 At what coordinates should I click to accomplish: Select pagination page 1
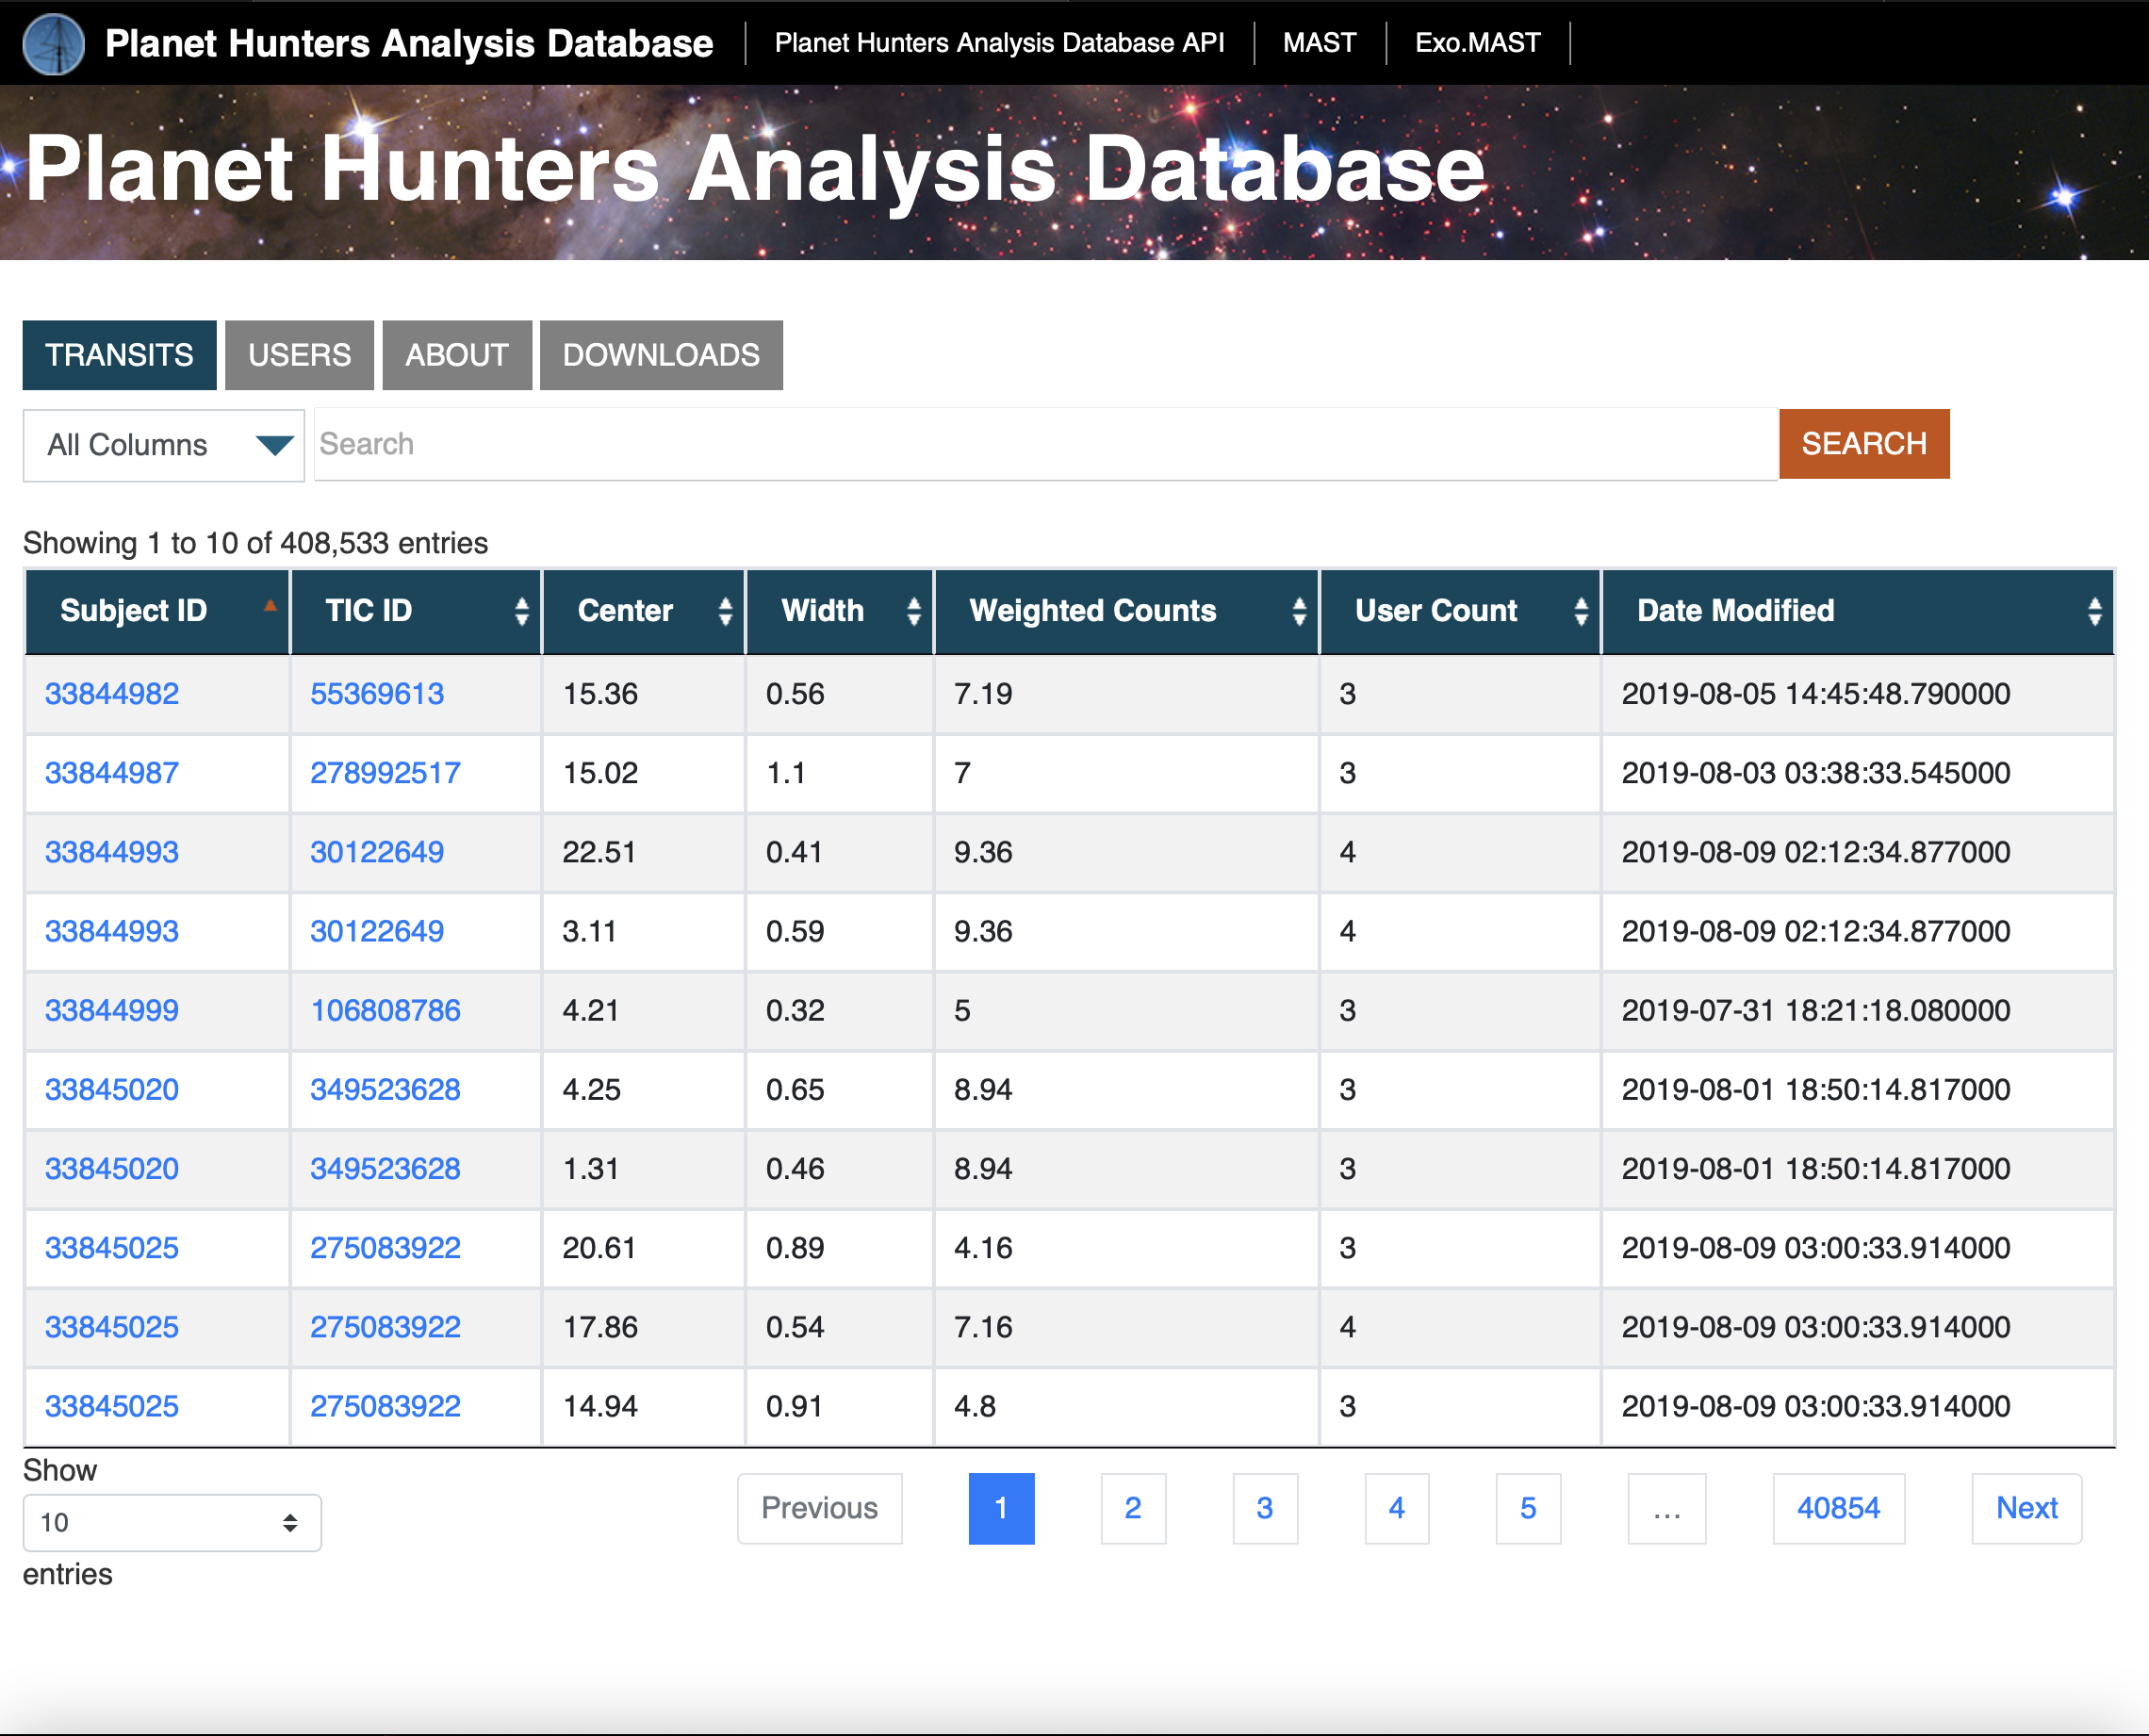(1001, 1508)
